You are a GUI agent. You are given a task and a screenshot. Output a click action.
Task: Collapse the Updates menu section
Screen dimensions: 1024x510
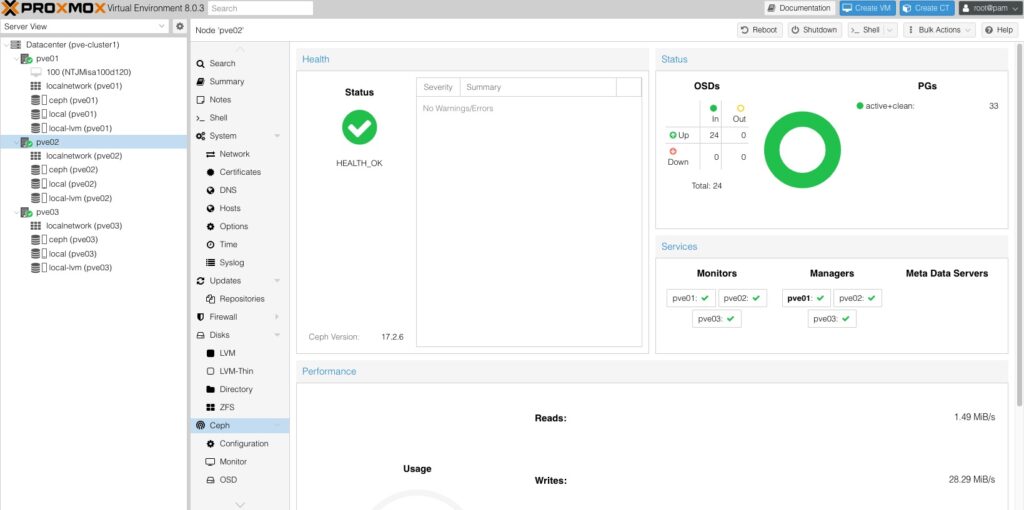(277, 281)
